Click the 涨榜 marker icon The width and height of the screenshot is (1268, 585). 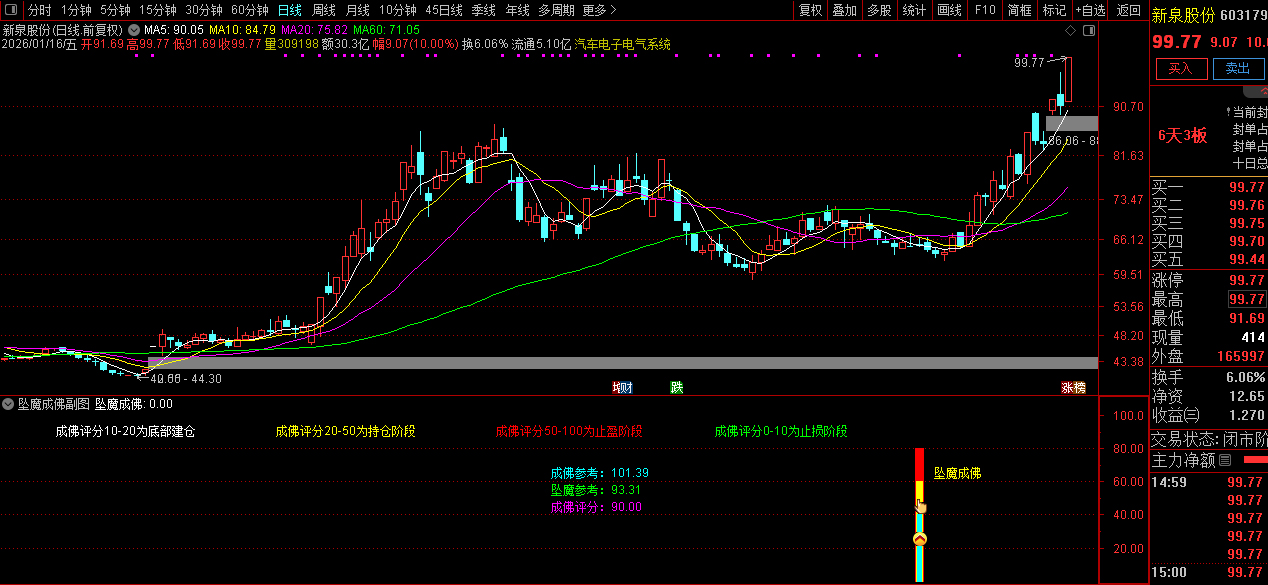1073,387
